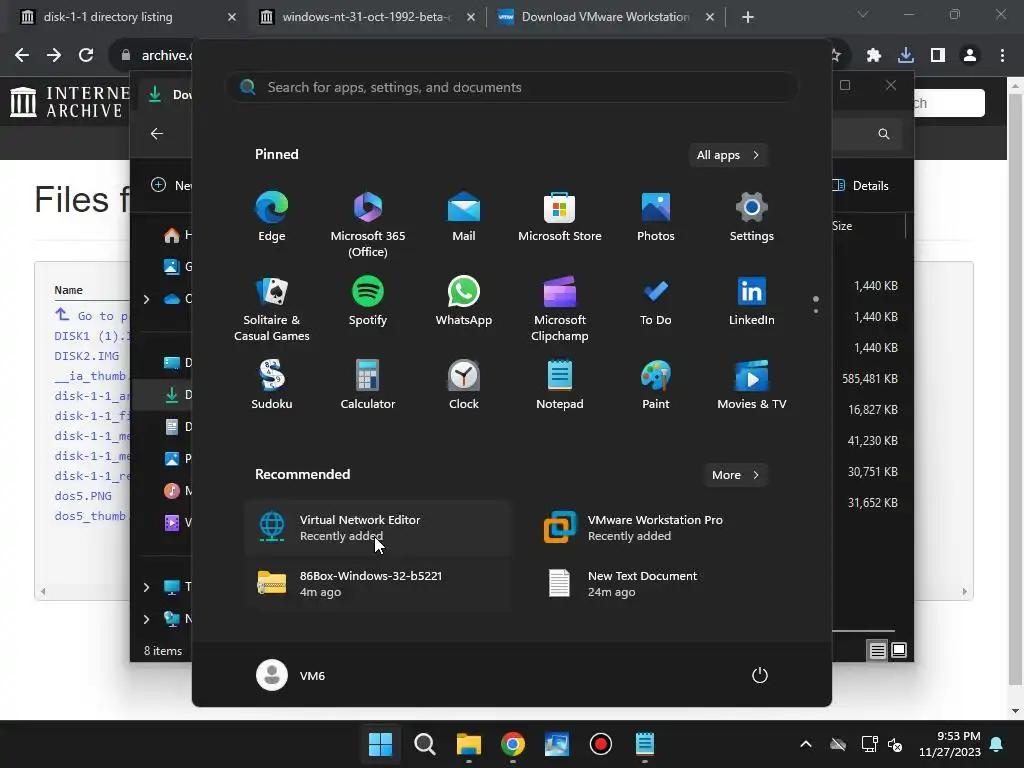Open the Paint app
The height and width of the screenshot is (768, 1024).
pyautogui.click(x=656, y=385)
